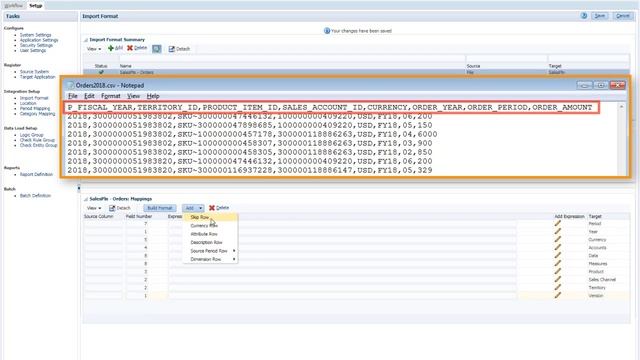Screen dimensions: 640x360
Task: Edit expression pencil for Data target
Action: tap(558, 256)
